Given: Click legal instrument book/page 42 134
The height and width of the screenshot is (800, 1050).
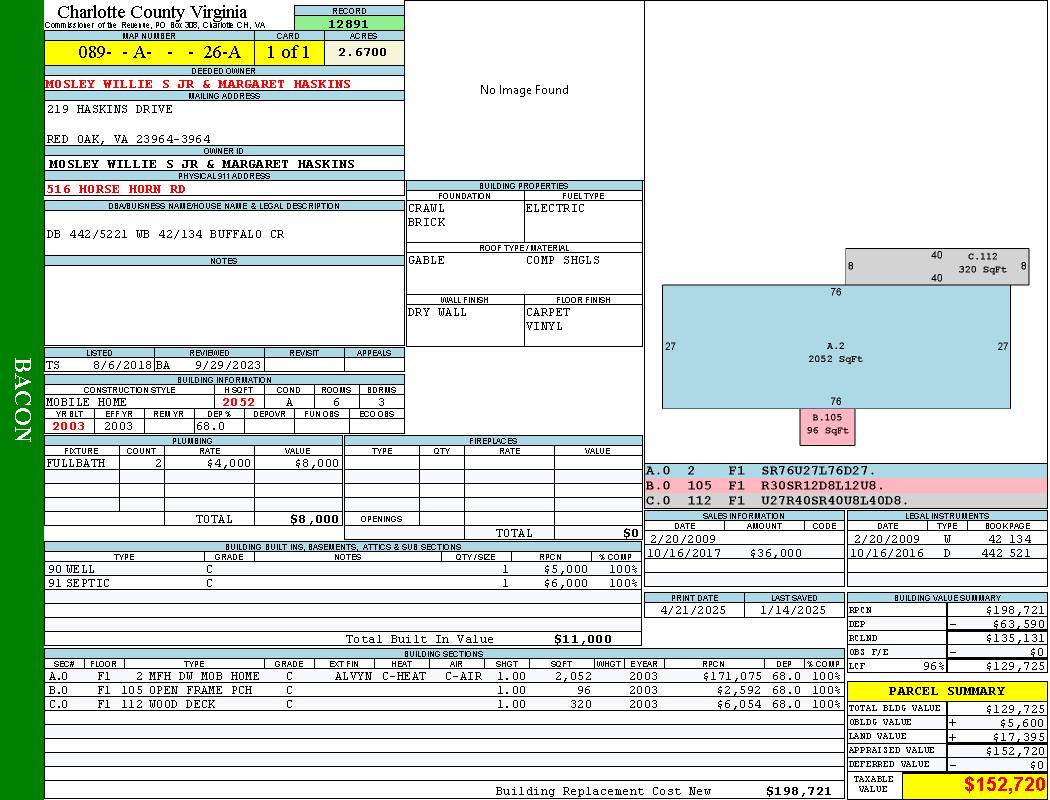Looking at the screenshot, I should 1010,539.
